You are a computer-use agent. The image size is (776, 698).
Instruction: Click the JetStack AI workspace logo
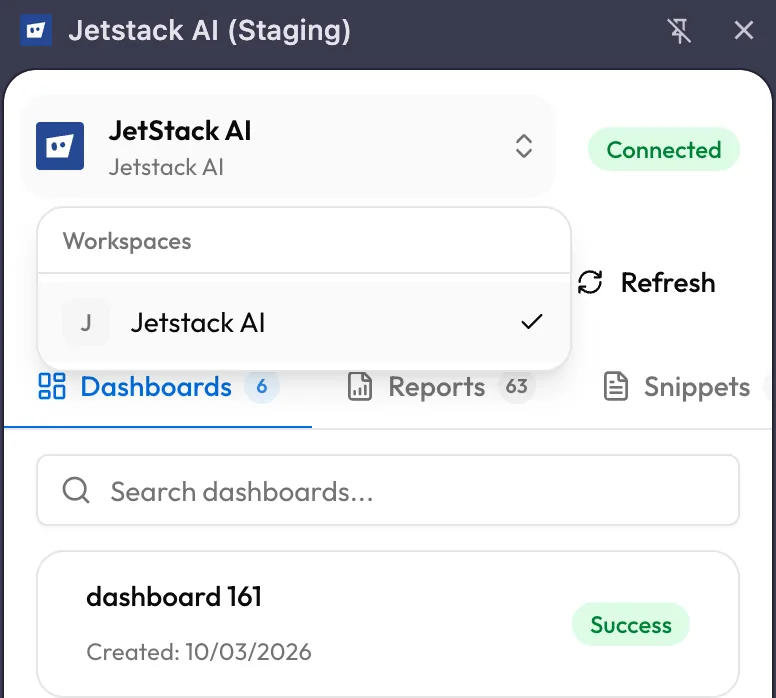click(x=60, y=146)
